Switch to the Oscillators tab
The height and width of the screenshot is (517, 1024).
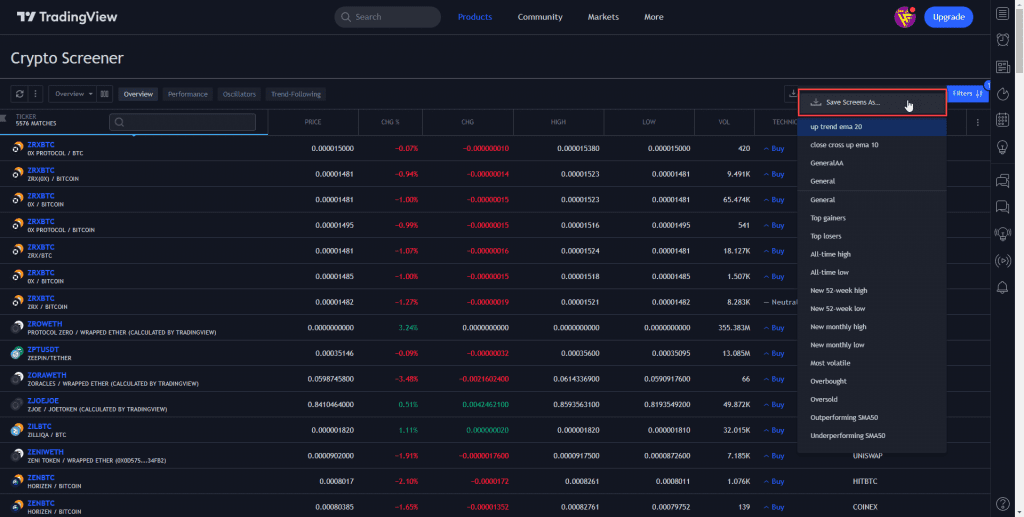pyautogui.click(x=239, y=94)
